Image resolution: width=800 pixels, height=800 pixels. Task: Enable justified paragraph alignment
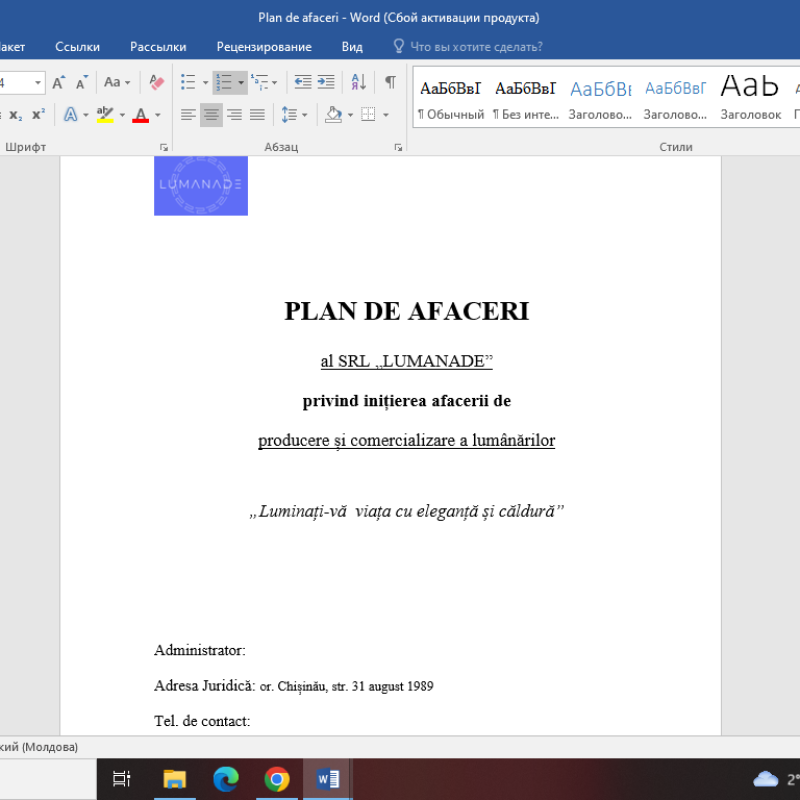click(256, 114)
